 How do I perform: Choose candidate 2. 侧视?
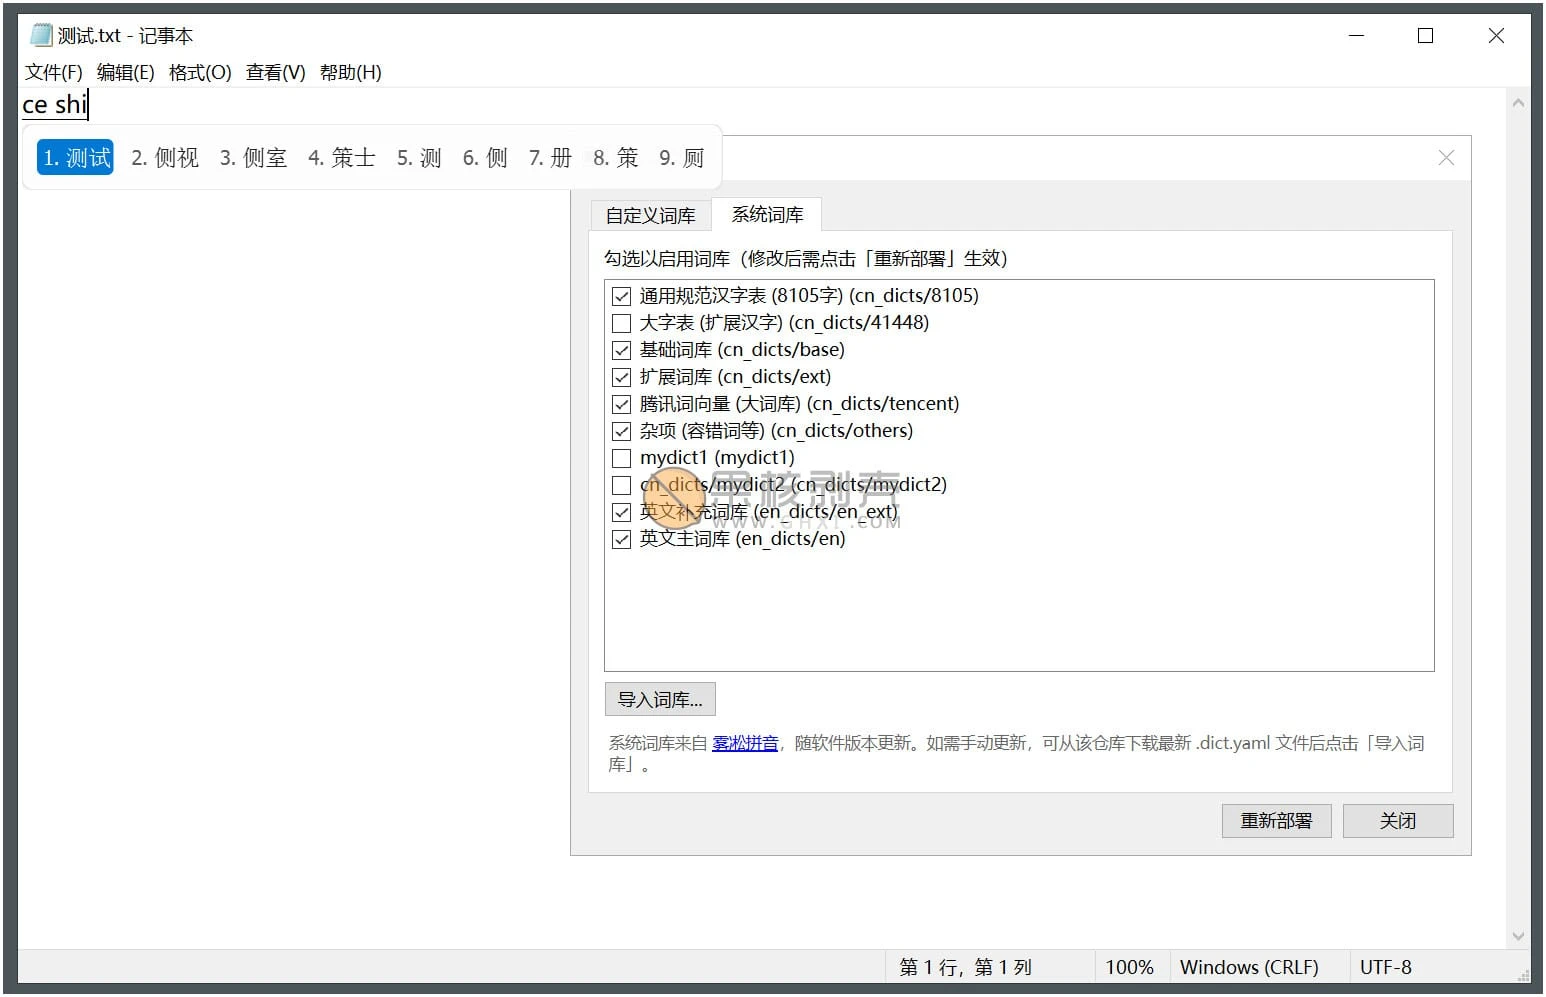coord(165,158)
